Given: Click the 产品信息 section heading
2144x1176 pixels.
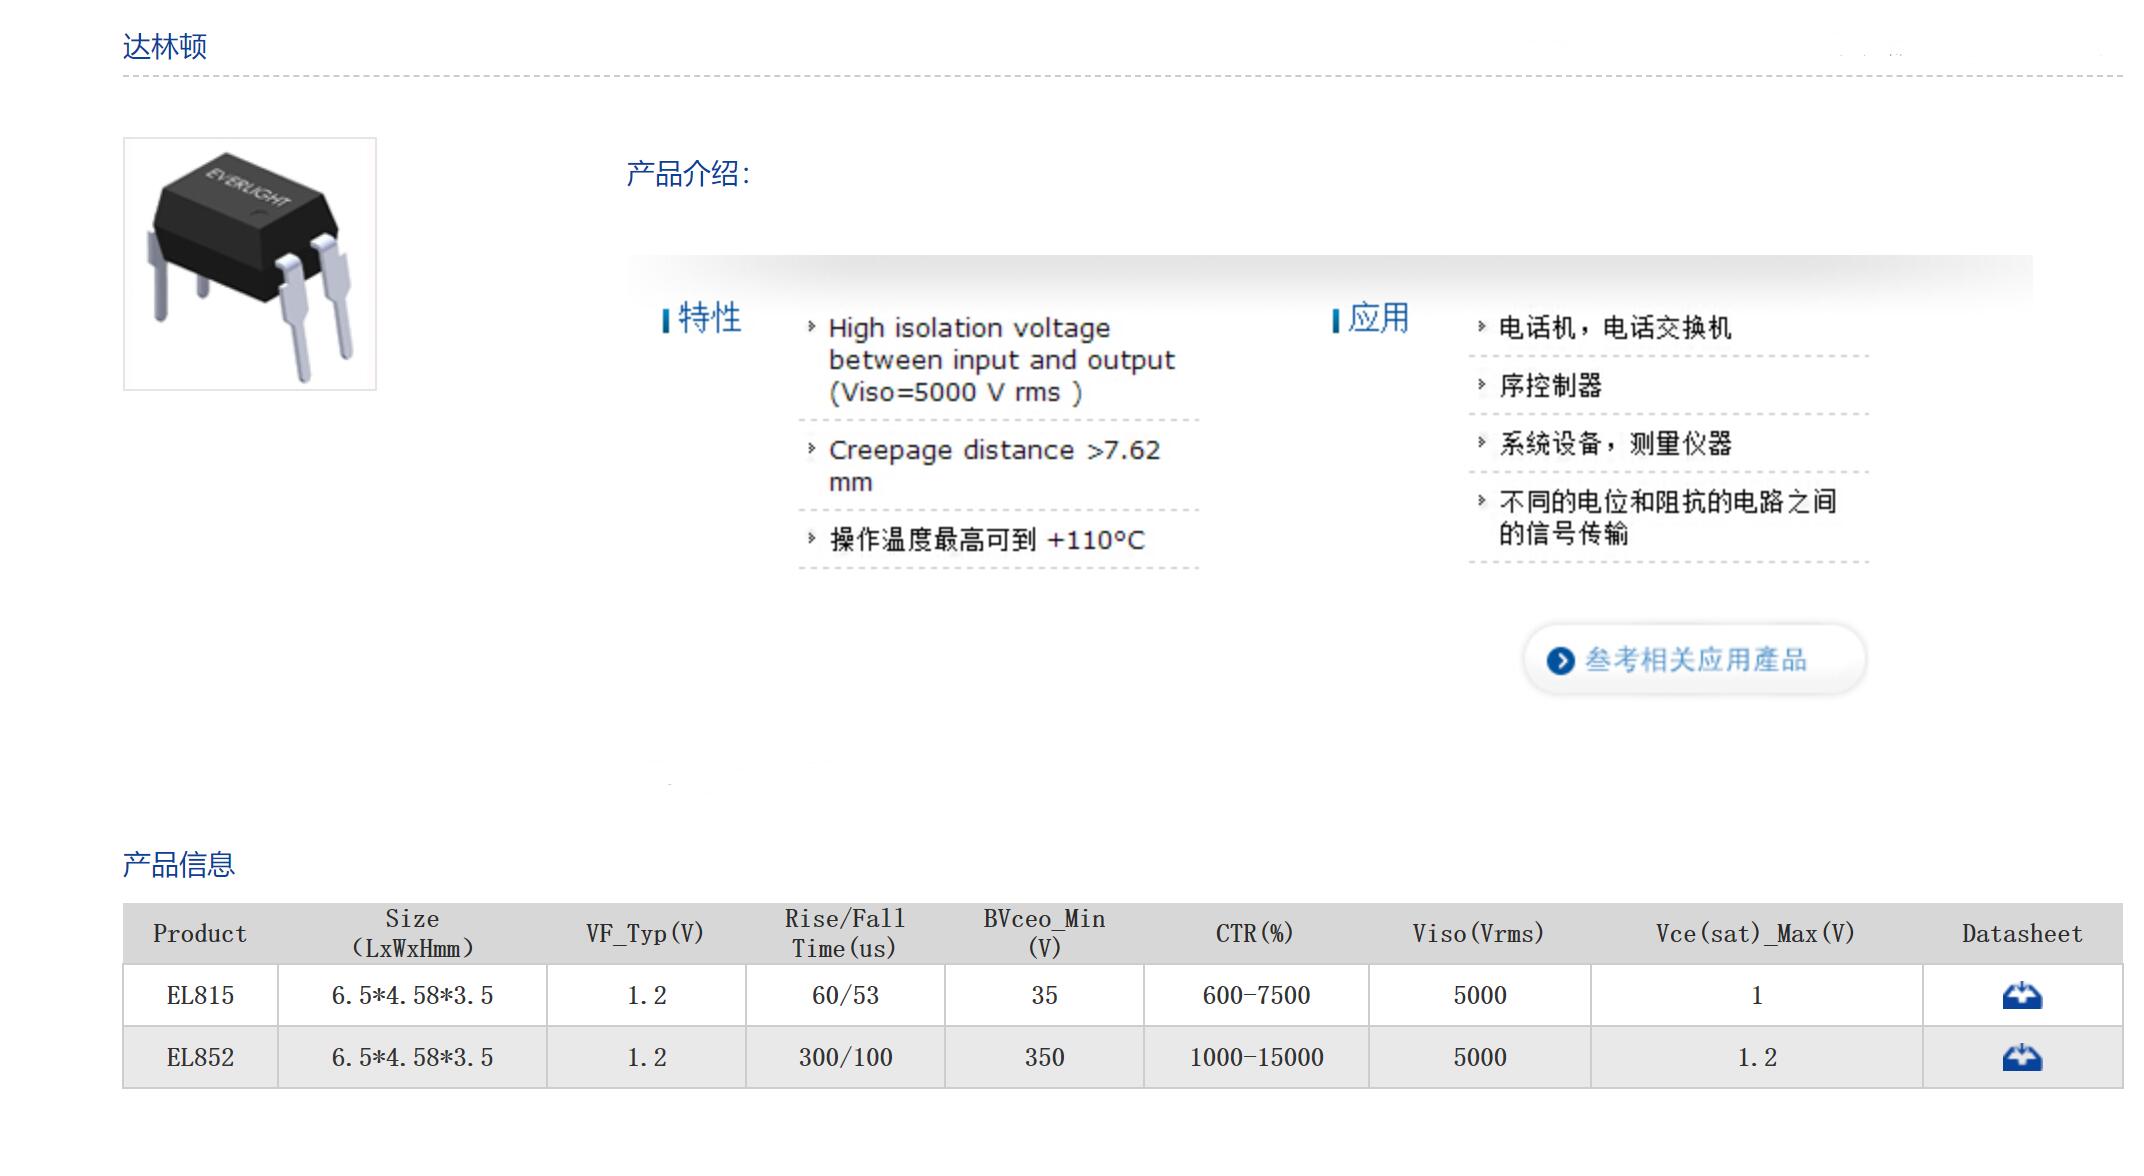Looking at the screenshot, I should point(179,865).
